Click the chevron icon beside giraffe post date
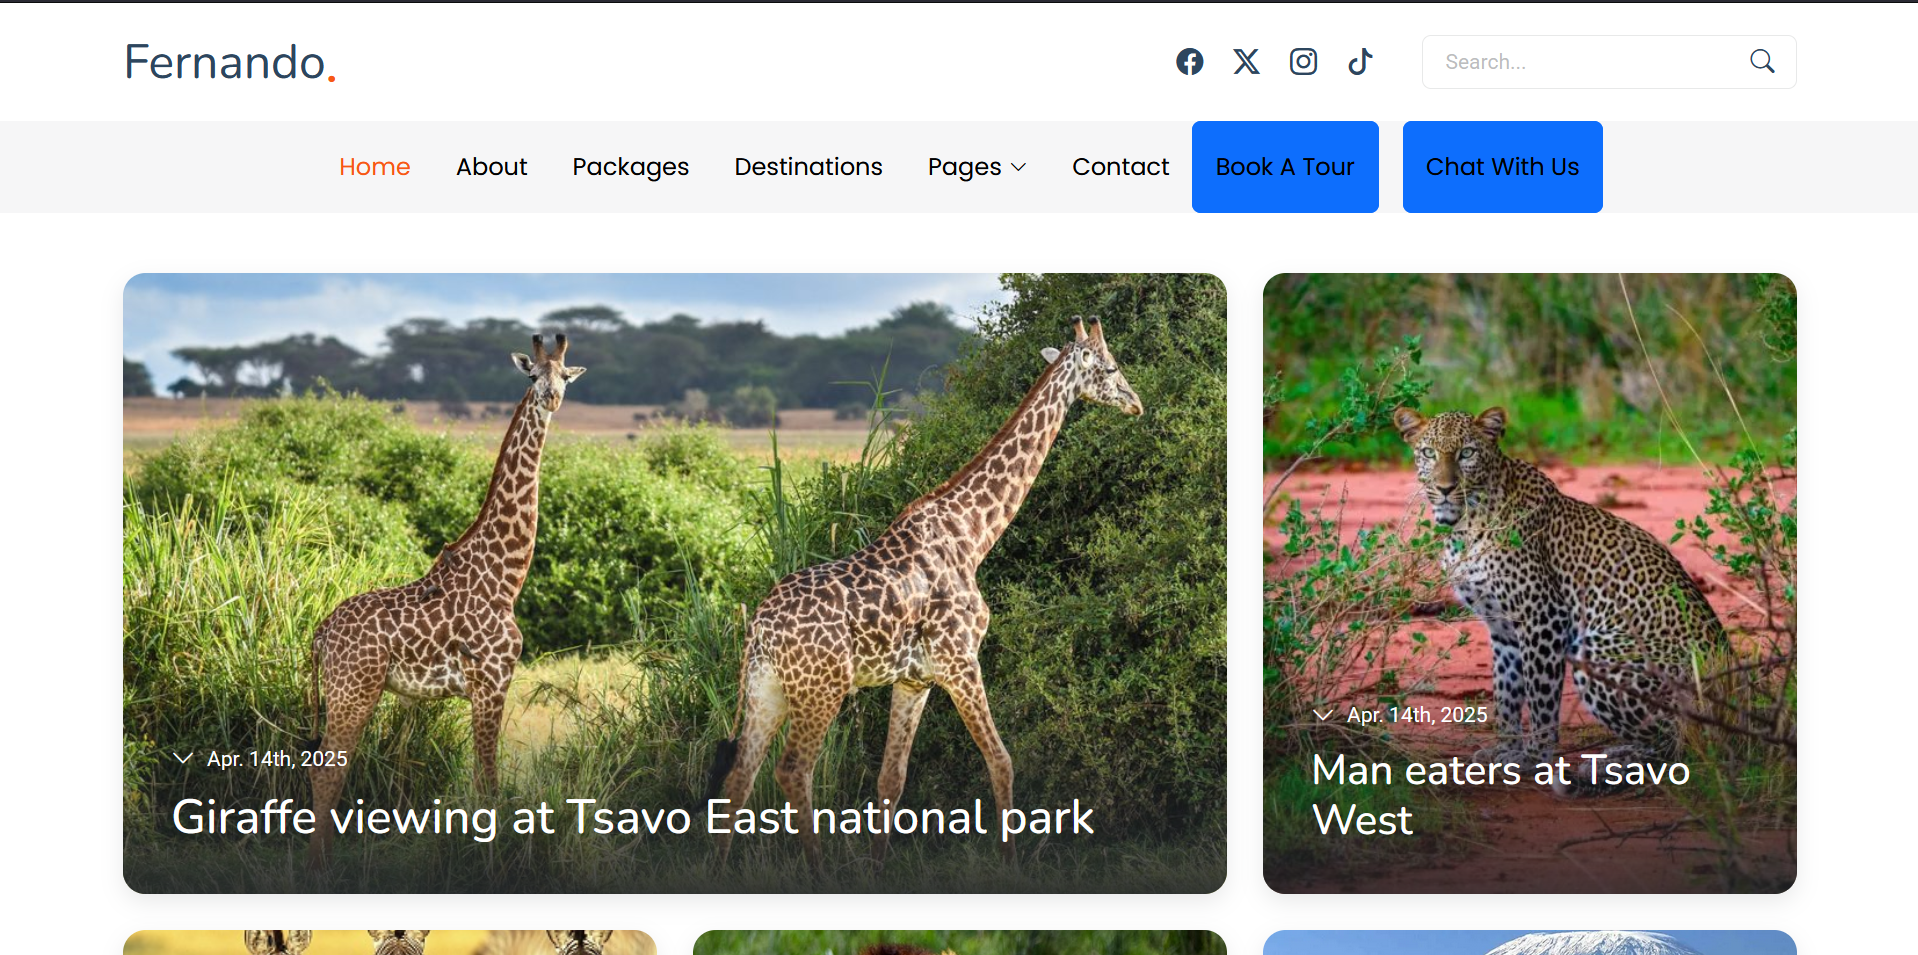This screenshot has width=1918, height=955. pos(183,758)
